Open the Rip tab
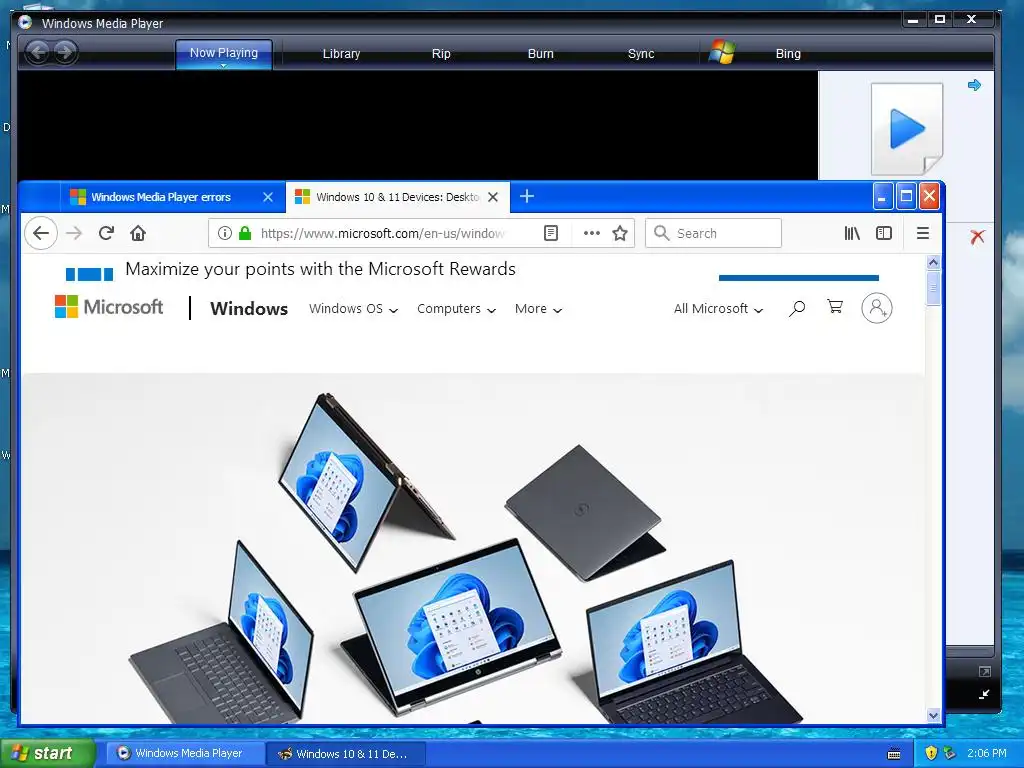The height and width of the screenshot is (768, 1024). 441,54
